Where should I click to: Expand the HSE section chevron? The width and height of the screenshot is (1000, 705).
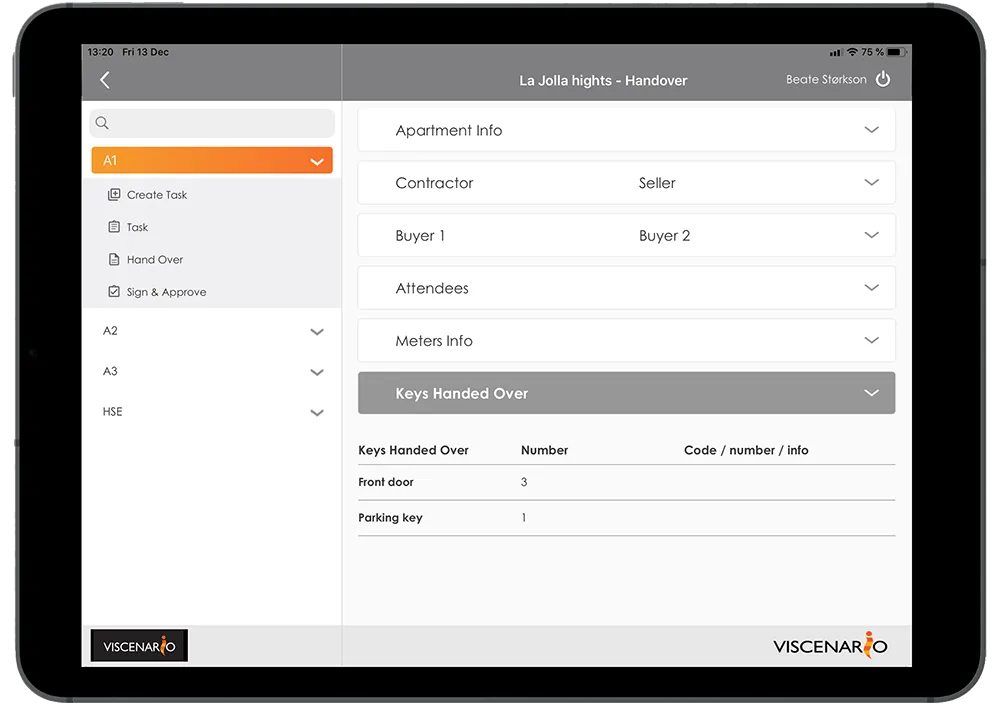317,413
